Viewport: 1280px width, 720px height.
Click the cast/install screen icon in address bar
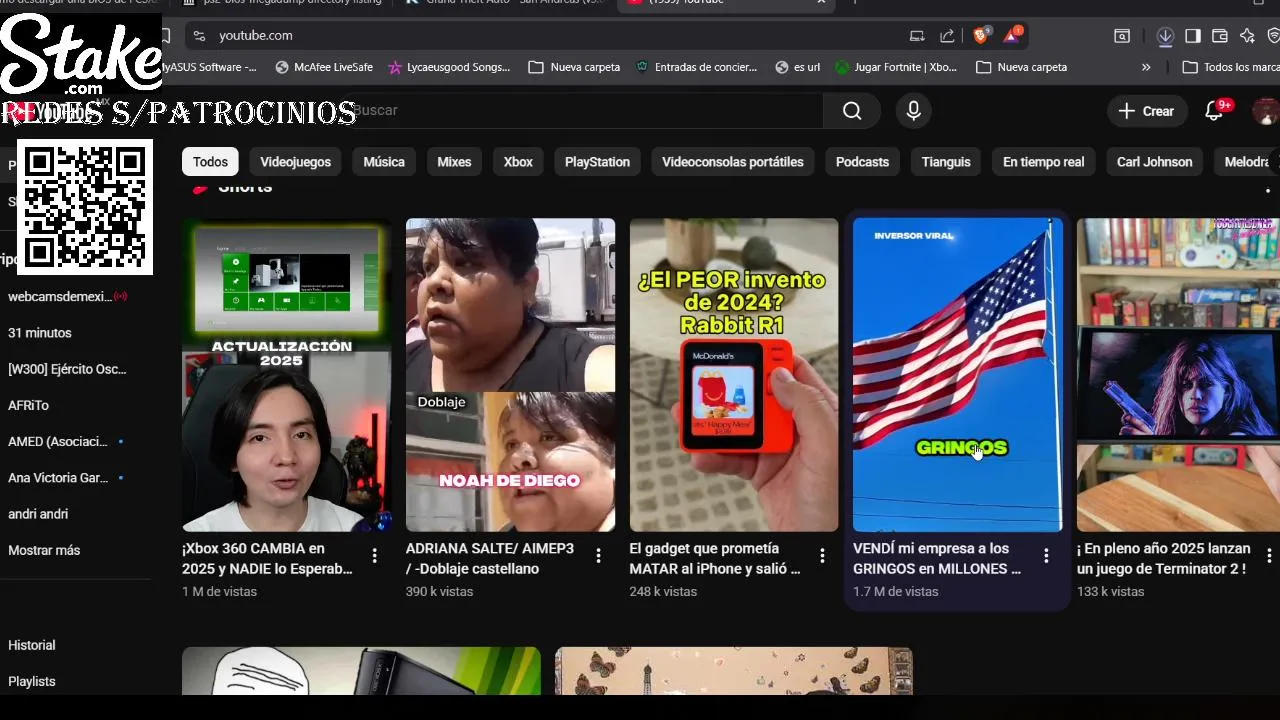tap(917, 36)
